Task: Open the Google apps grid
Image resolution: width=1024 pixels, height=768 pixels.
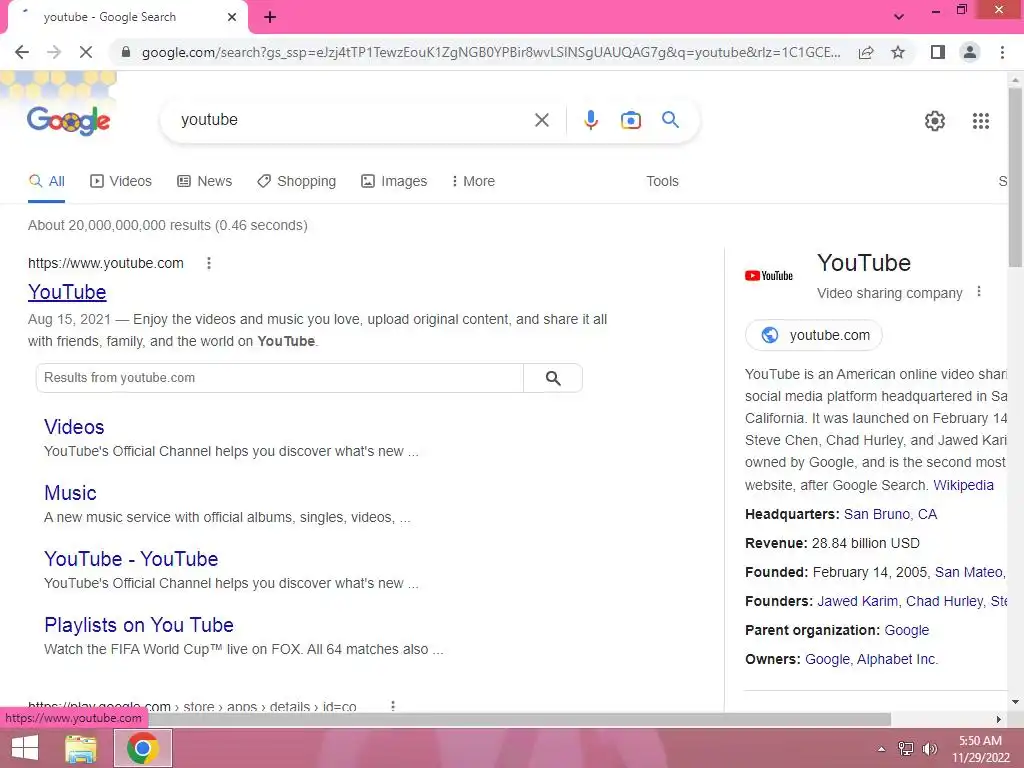Action: point(980,121)
